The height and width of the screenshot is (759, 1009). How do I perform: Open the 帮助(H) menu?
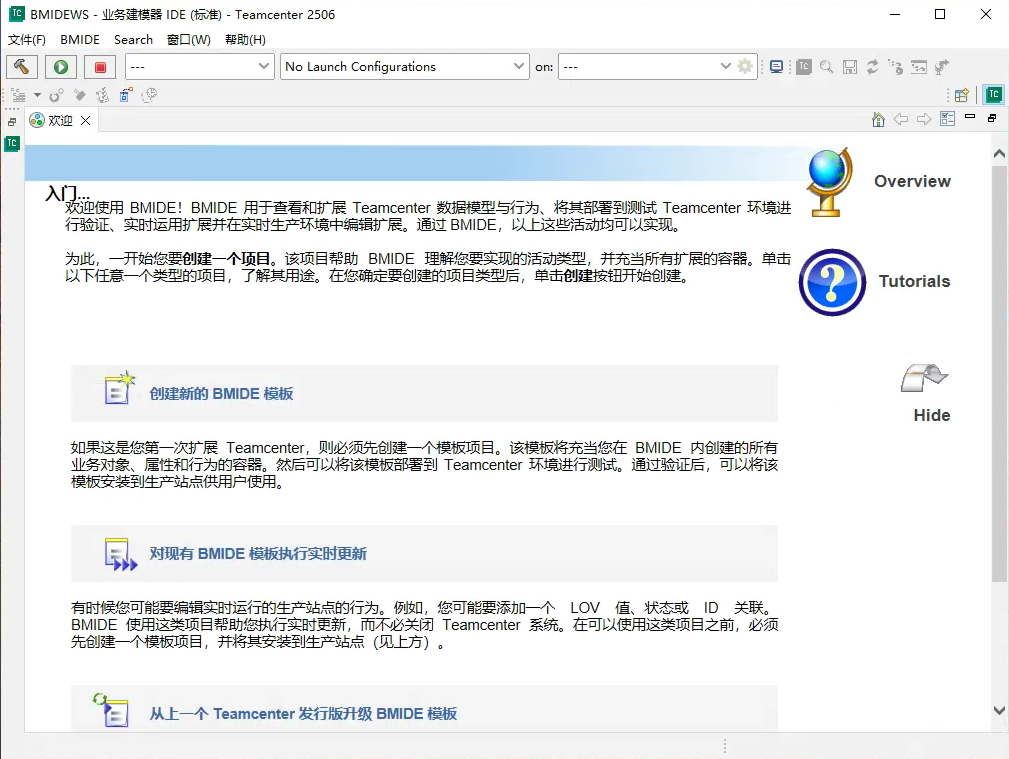coord(245,40)
